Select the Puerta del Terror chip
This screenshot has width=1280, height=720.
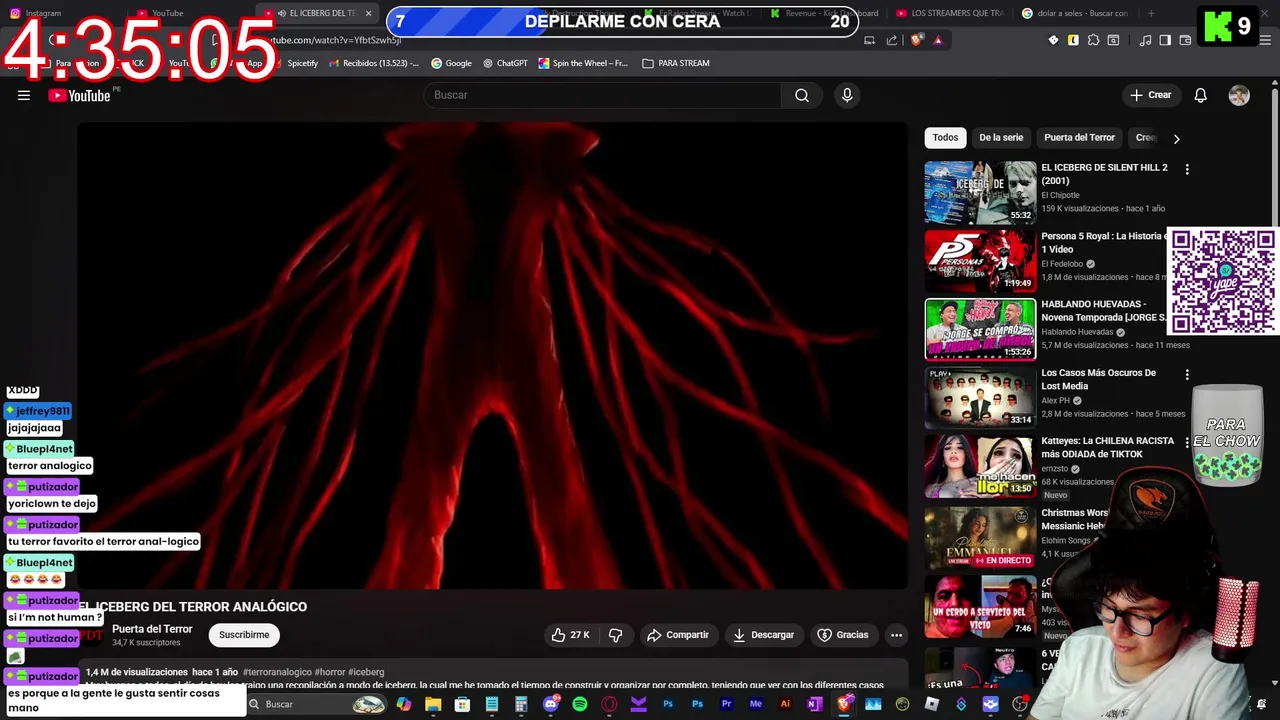pyautogui.click(x=1079, y=138)
